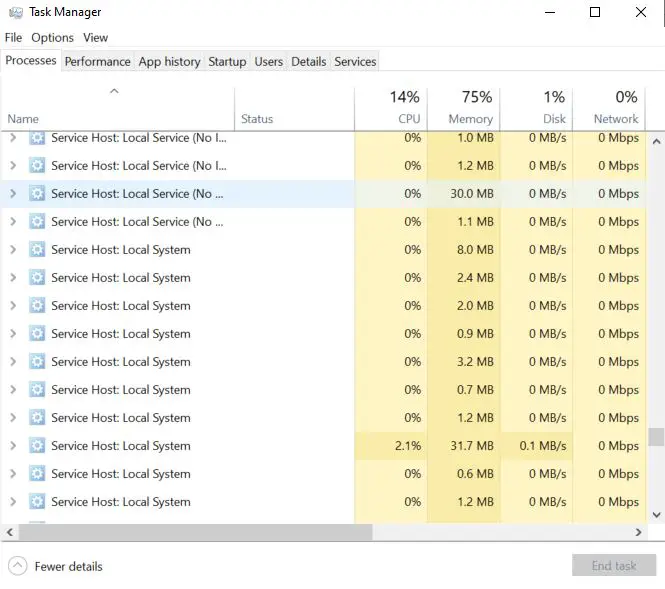Click the vertical scrollbar down arrow
The width and height of the screenshot is (665, 589).
pos(657,515)
